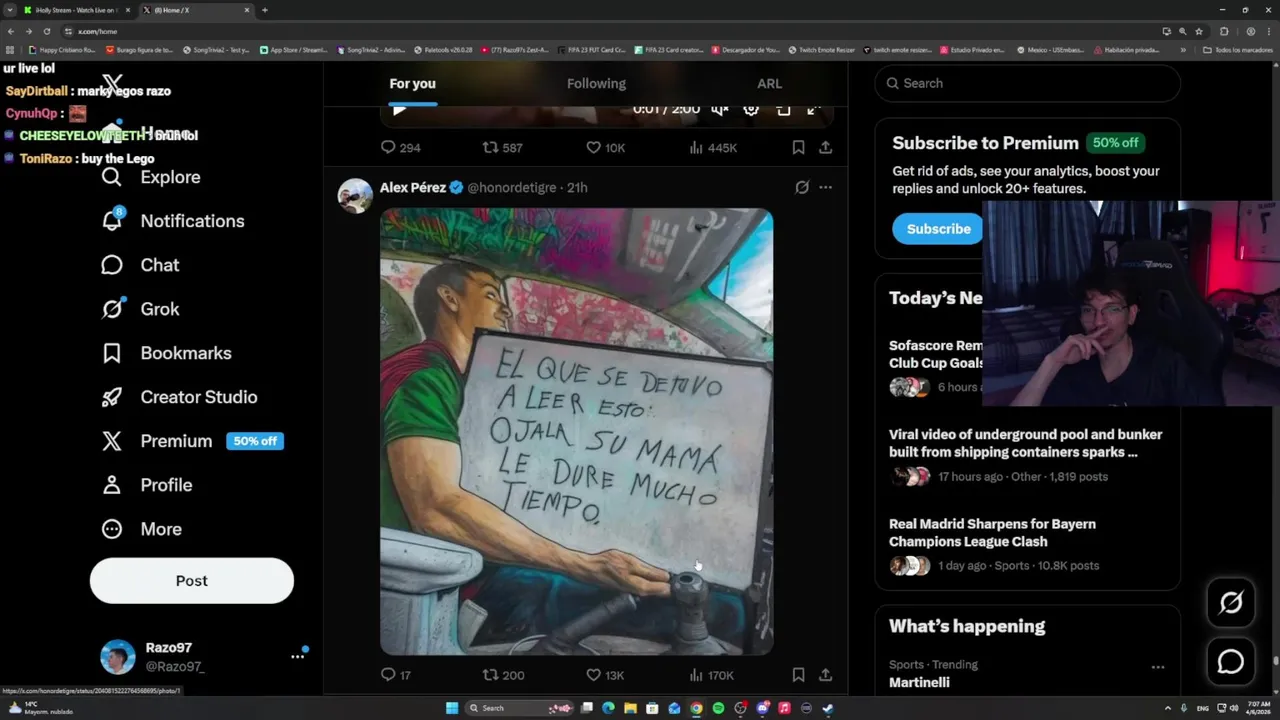This screenshot has width=1280, height=720.
Task: Open Grok in the X sidebar
Action: 140,309
